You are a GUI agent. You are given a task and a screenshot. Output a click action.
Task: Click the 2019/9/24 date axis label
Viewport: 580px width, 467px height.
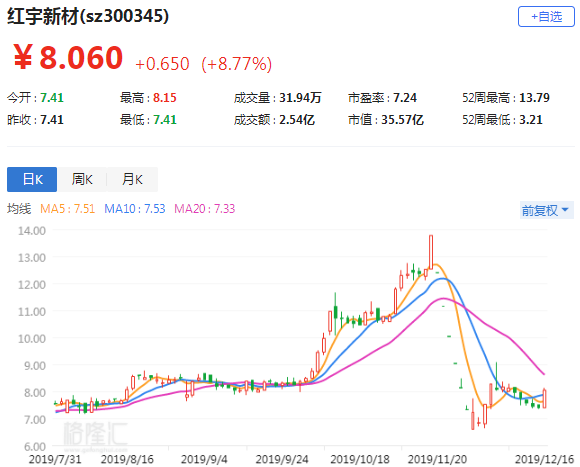pyautogui.click(x=282, y=459)
